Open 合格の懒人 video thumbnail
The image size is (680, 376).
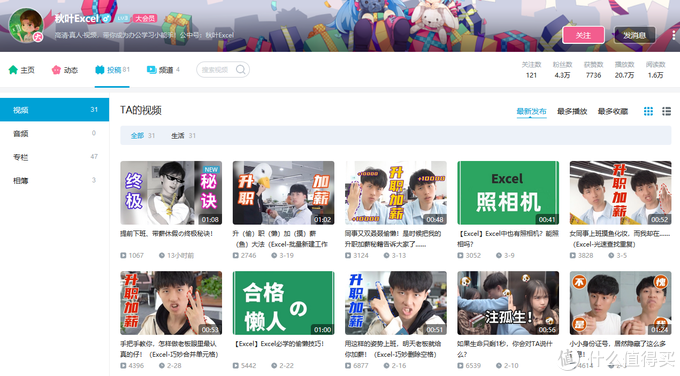283,303
